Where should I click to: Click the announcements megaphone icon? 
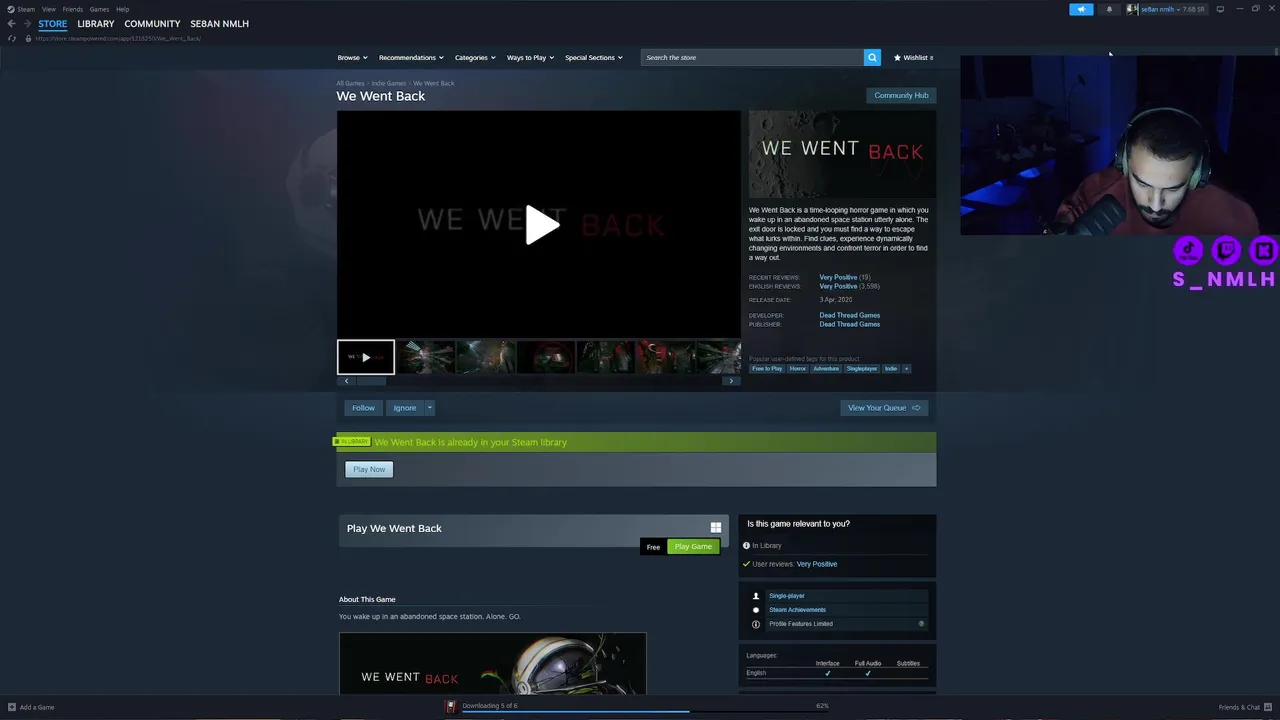[1081, 9]
